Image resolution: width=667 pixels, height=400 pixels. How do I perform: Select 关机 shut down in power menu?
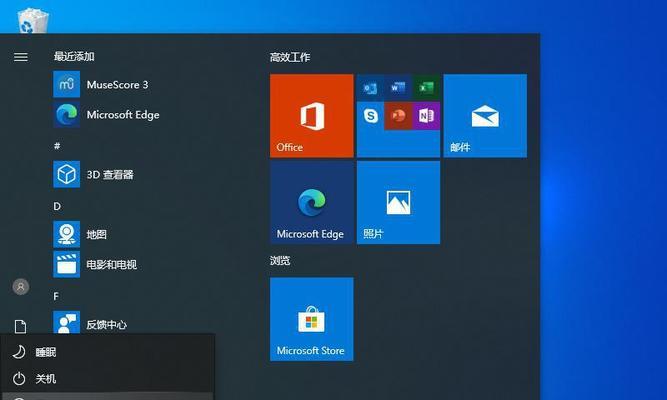(107, 378)
